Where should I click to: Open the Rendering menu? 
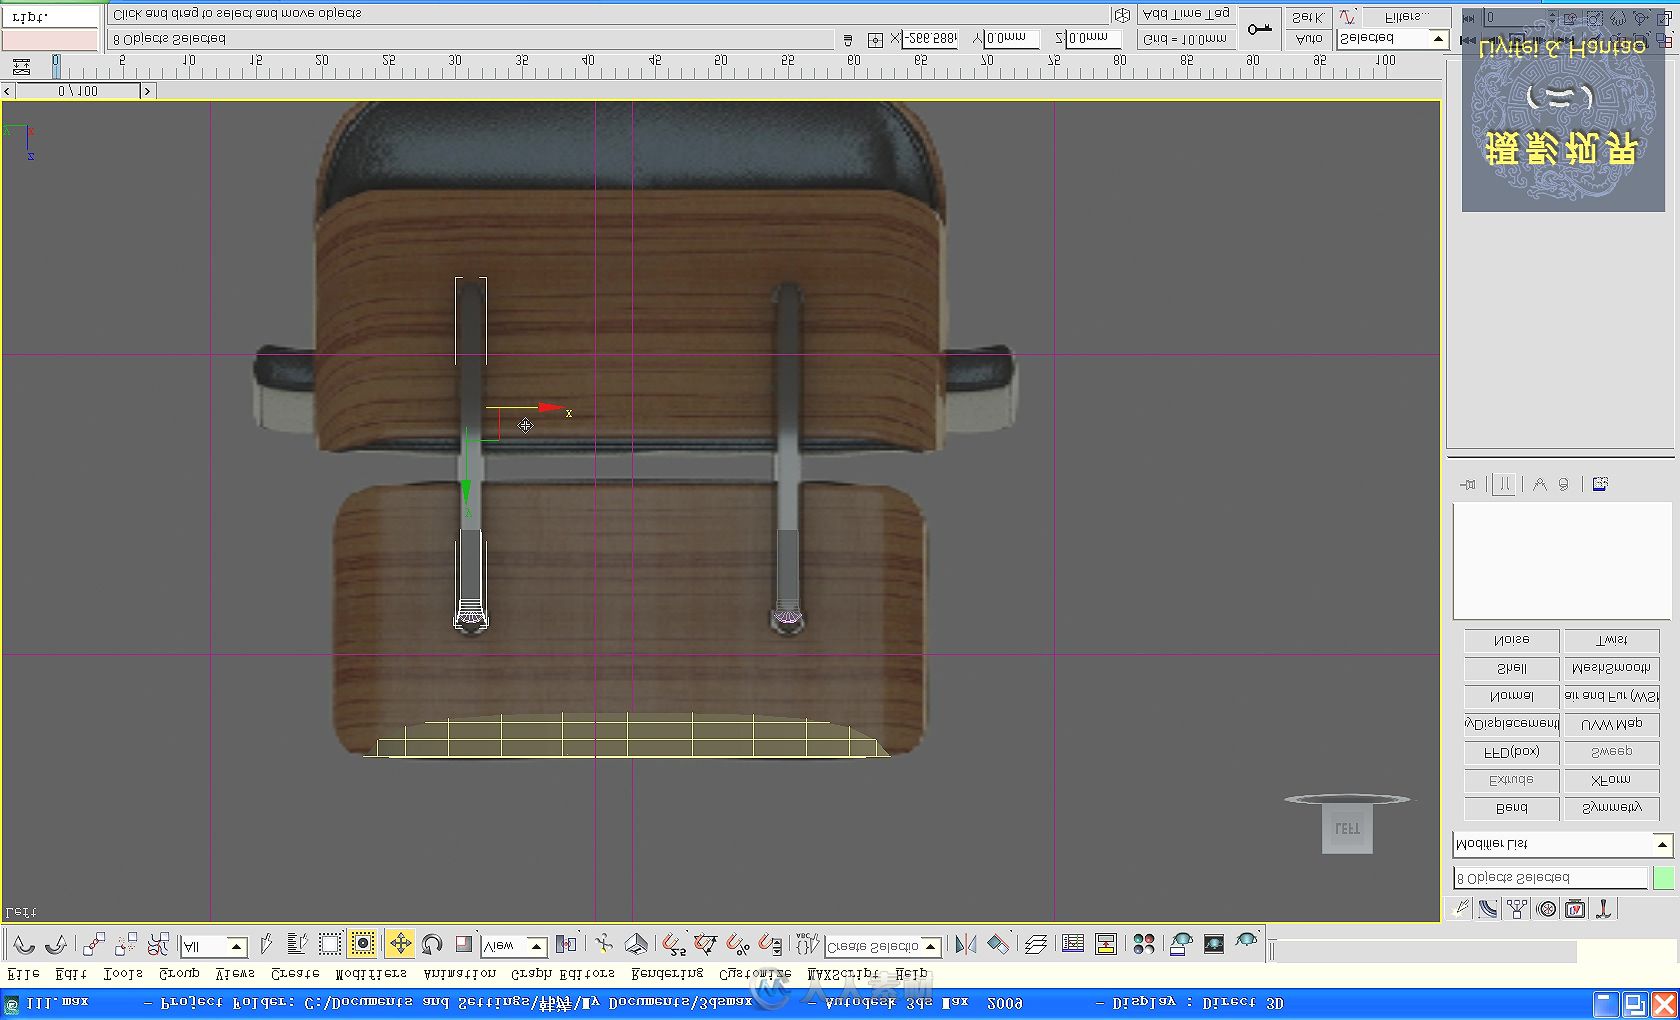[x=667, y=973]
